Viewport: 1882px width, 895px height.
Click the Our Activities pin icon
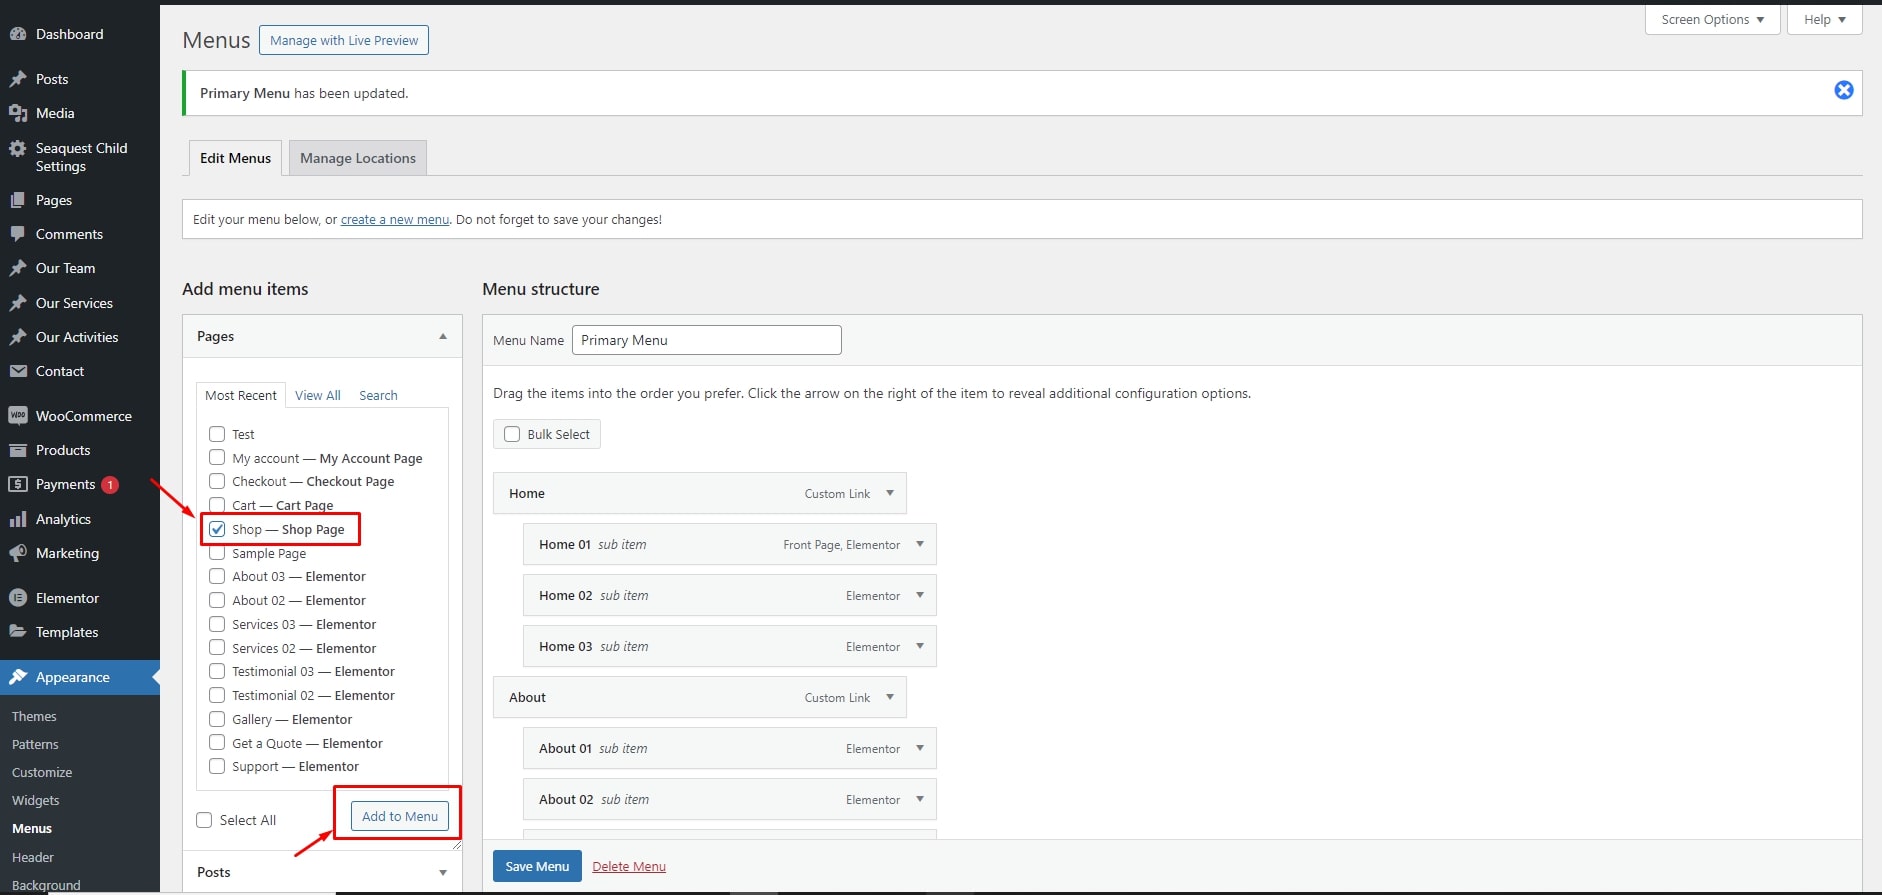click(x=18, y=337)
